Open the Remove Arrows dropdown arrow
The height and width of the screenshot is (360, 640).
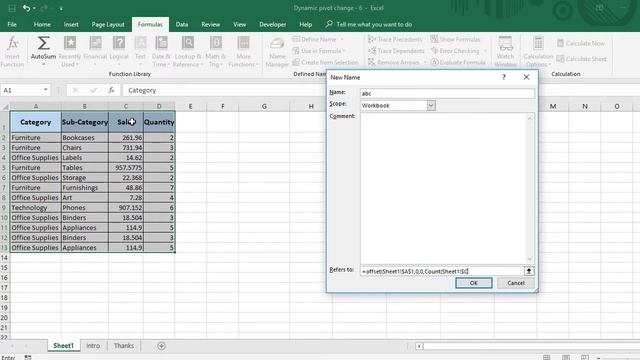pyautogui.click(x=424, y=62)
